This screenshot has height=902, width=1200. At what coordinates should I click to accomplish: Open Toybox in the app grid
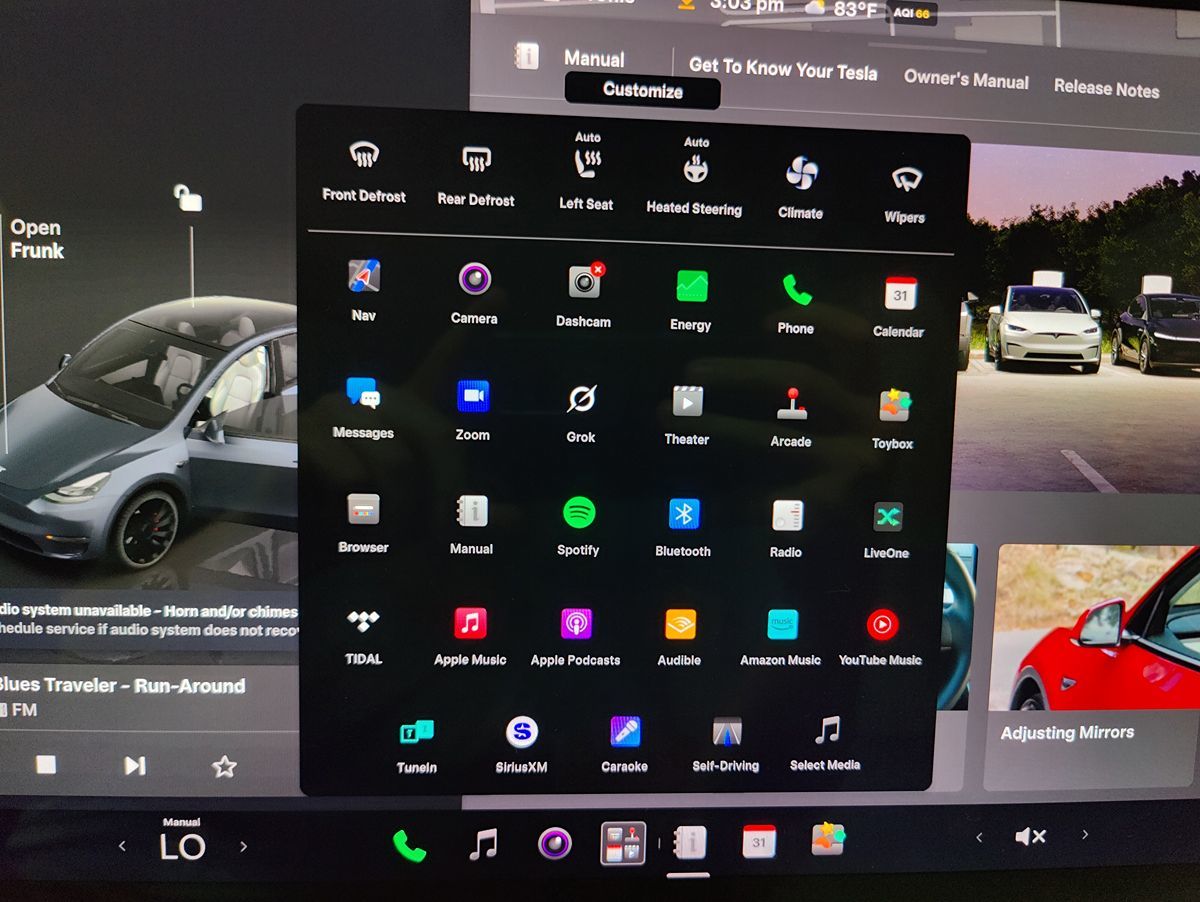point(893,419)
